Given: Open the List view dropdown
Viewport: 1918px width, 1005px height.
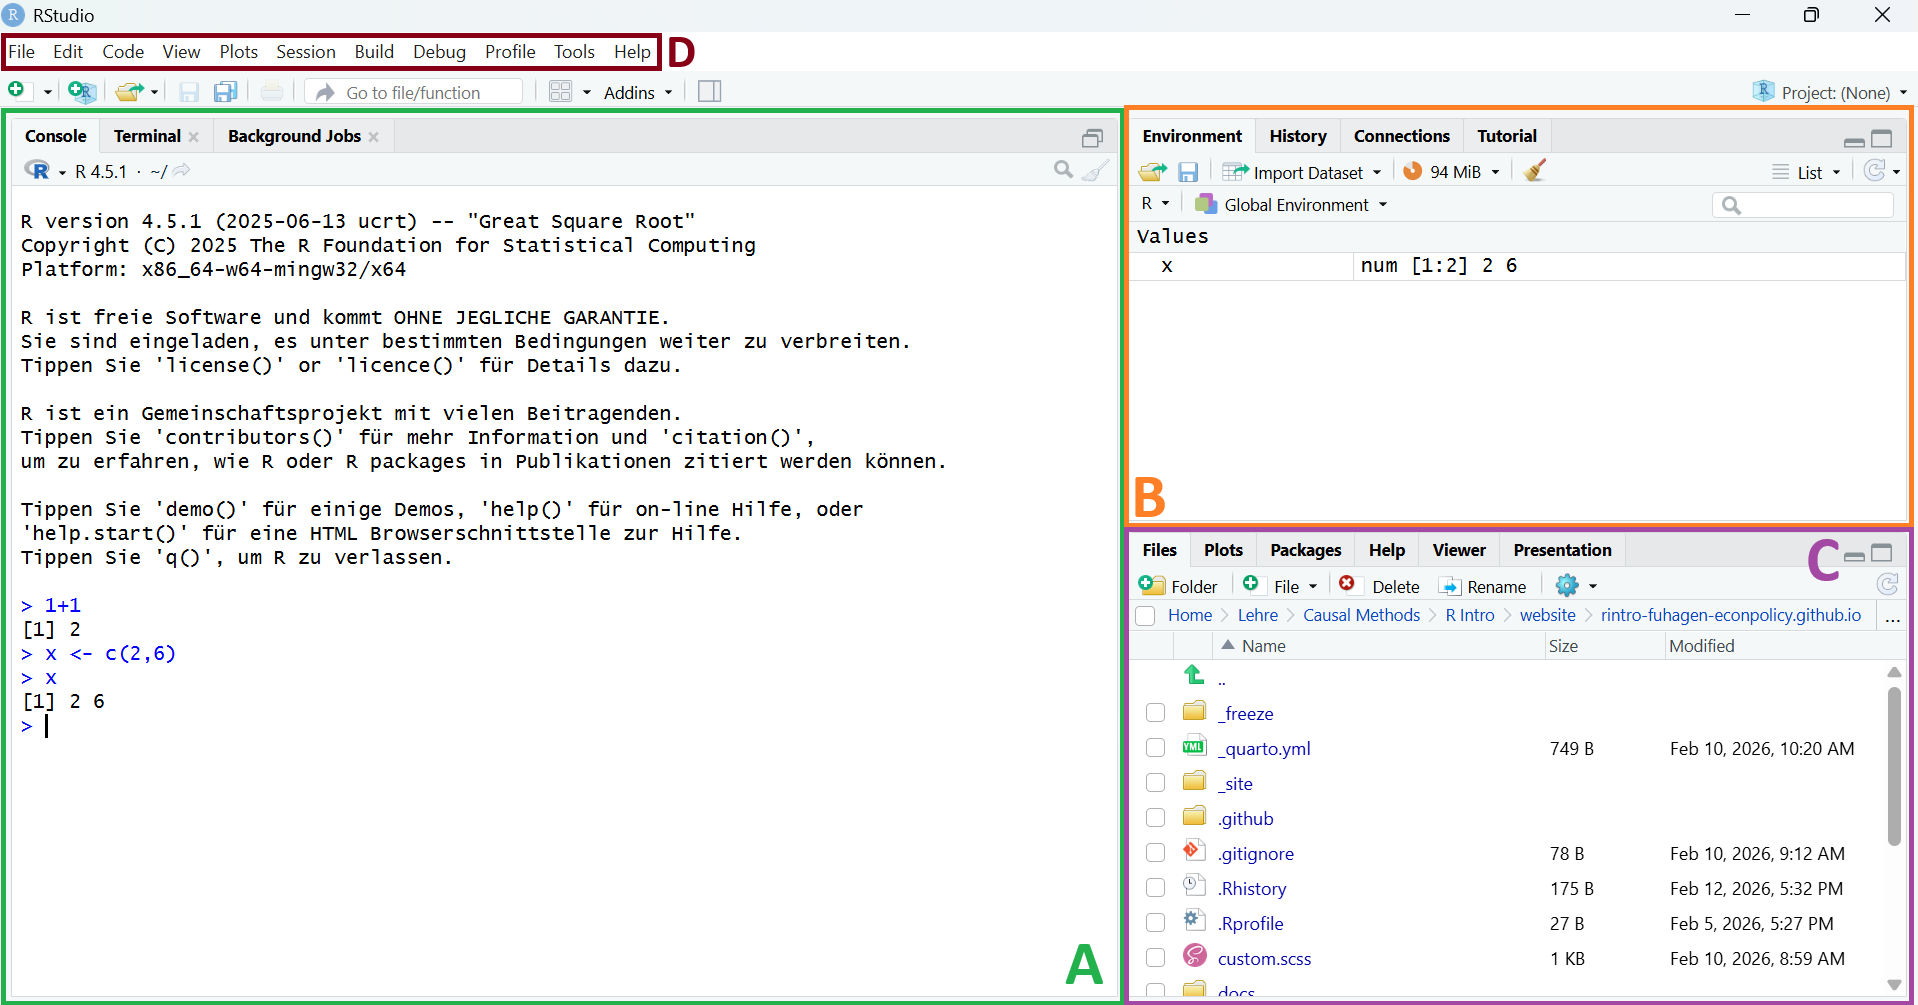Looking at the screenshot, I should coord(1806,172).
